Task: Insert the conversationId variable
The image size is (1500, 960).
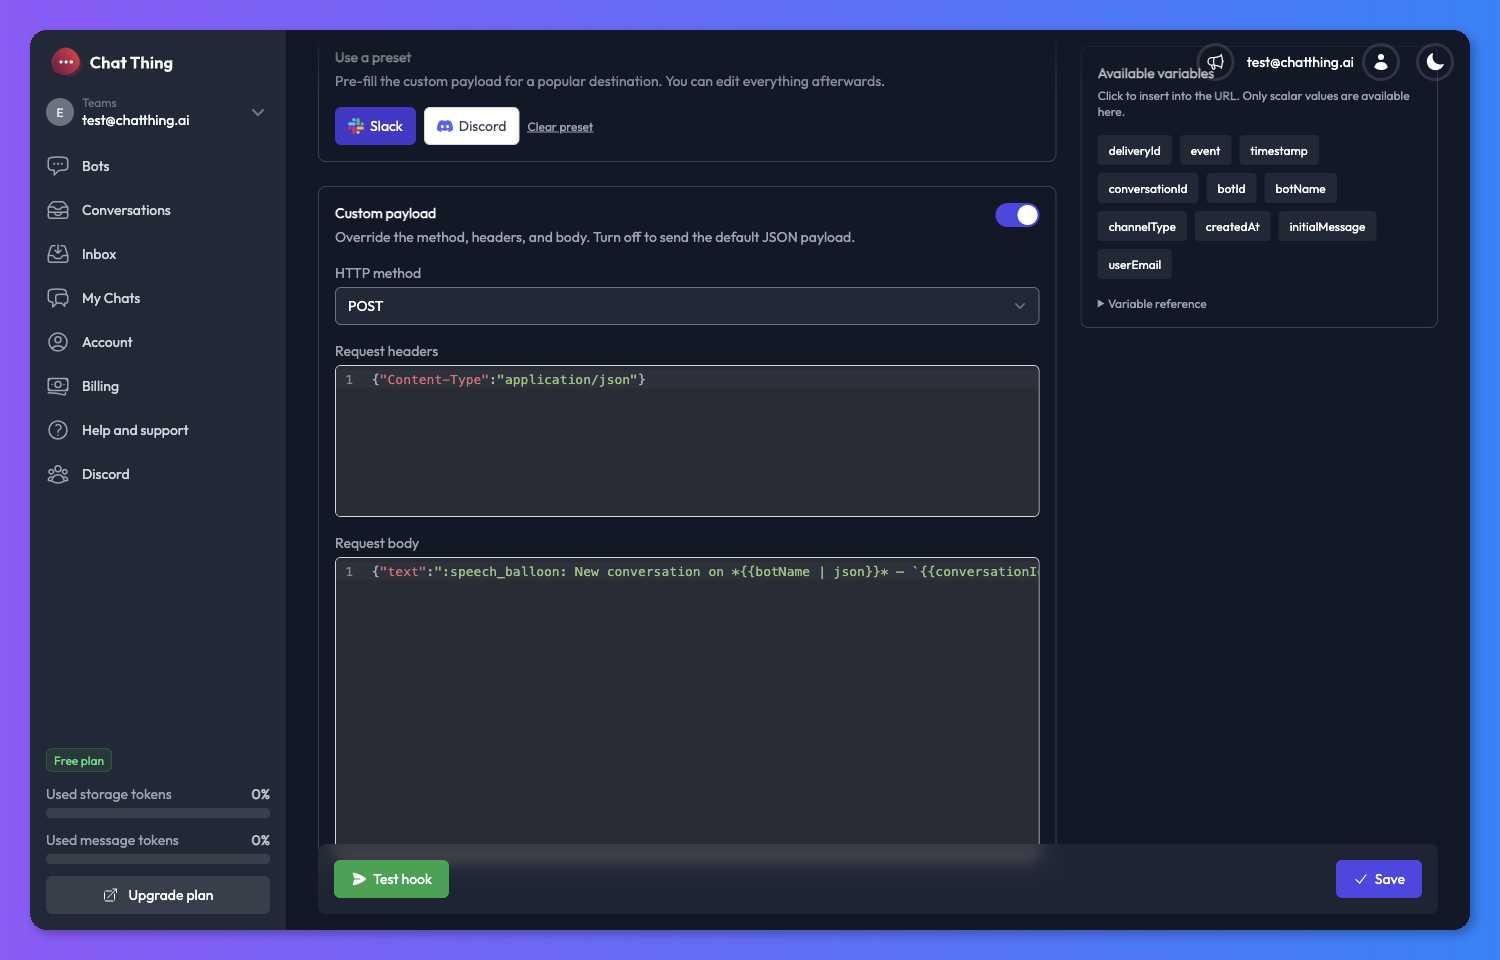Action: 1148,189
